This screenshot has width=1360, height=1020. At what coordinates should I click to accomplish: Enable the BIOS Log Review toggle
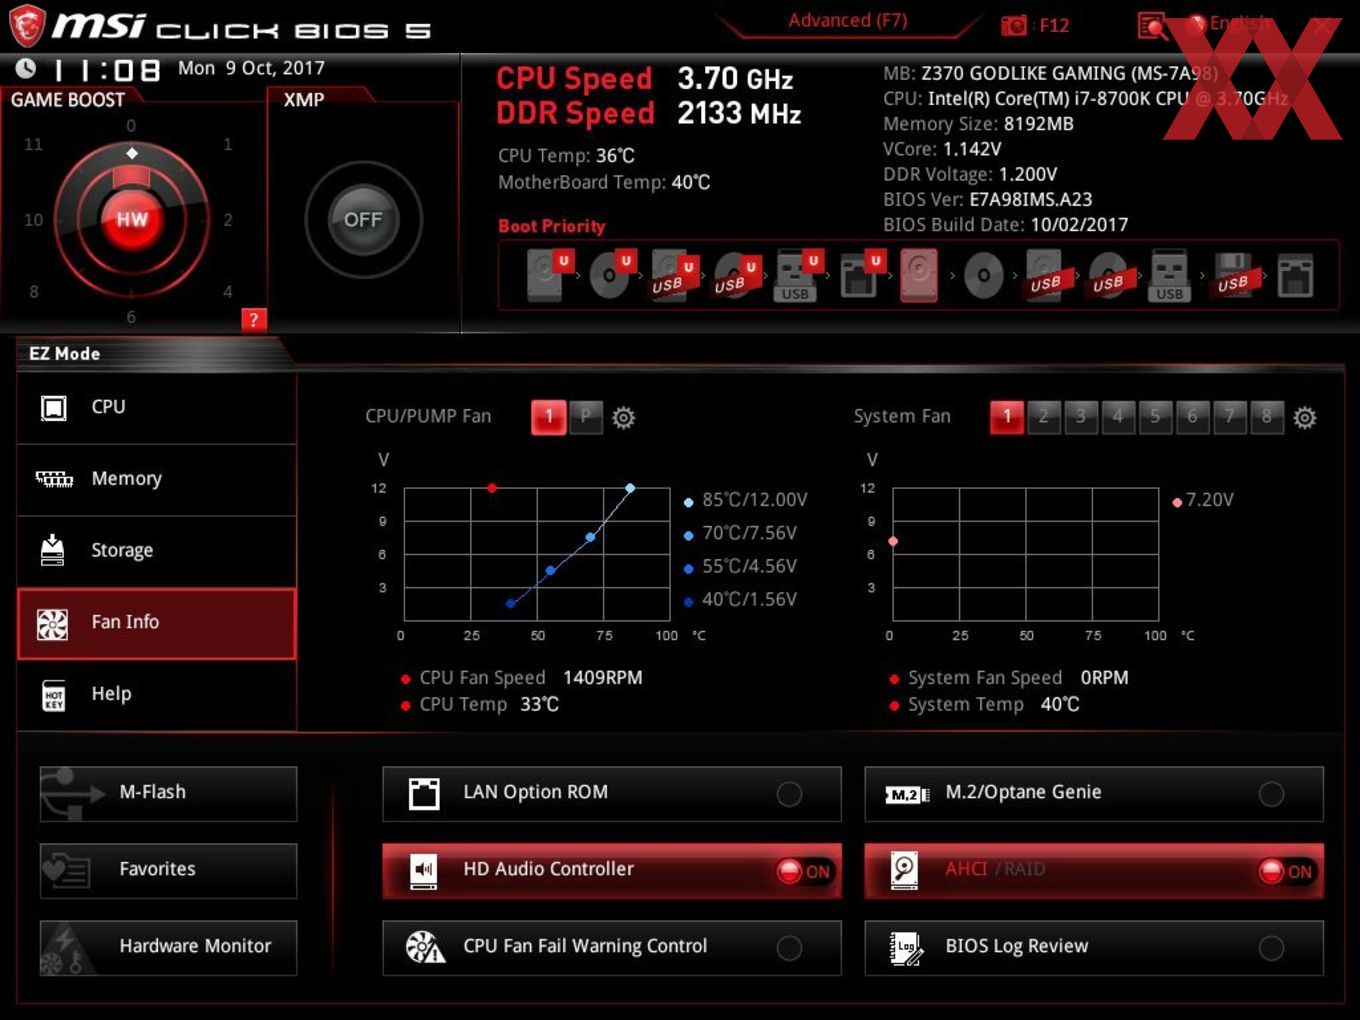click(1271, 948)
